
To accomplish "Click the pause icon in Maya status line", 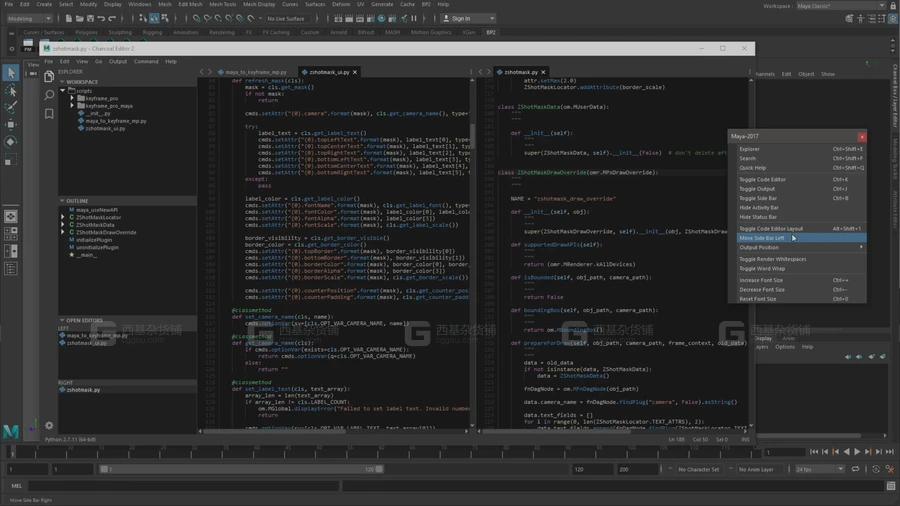I will point(414,18).
